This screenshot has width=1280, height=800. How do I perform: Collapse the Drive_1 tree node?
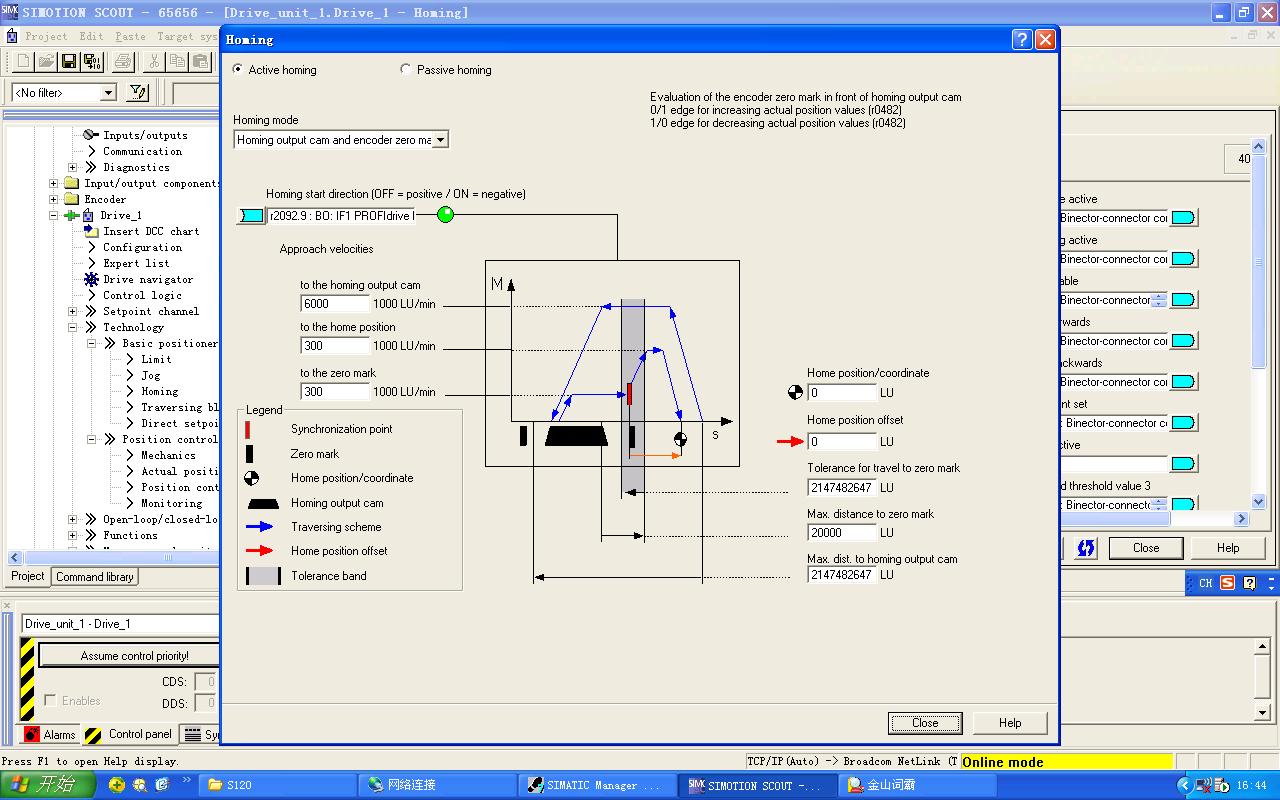pos(55,216)
